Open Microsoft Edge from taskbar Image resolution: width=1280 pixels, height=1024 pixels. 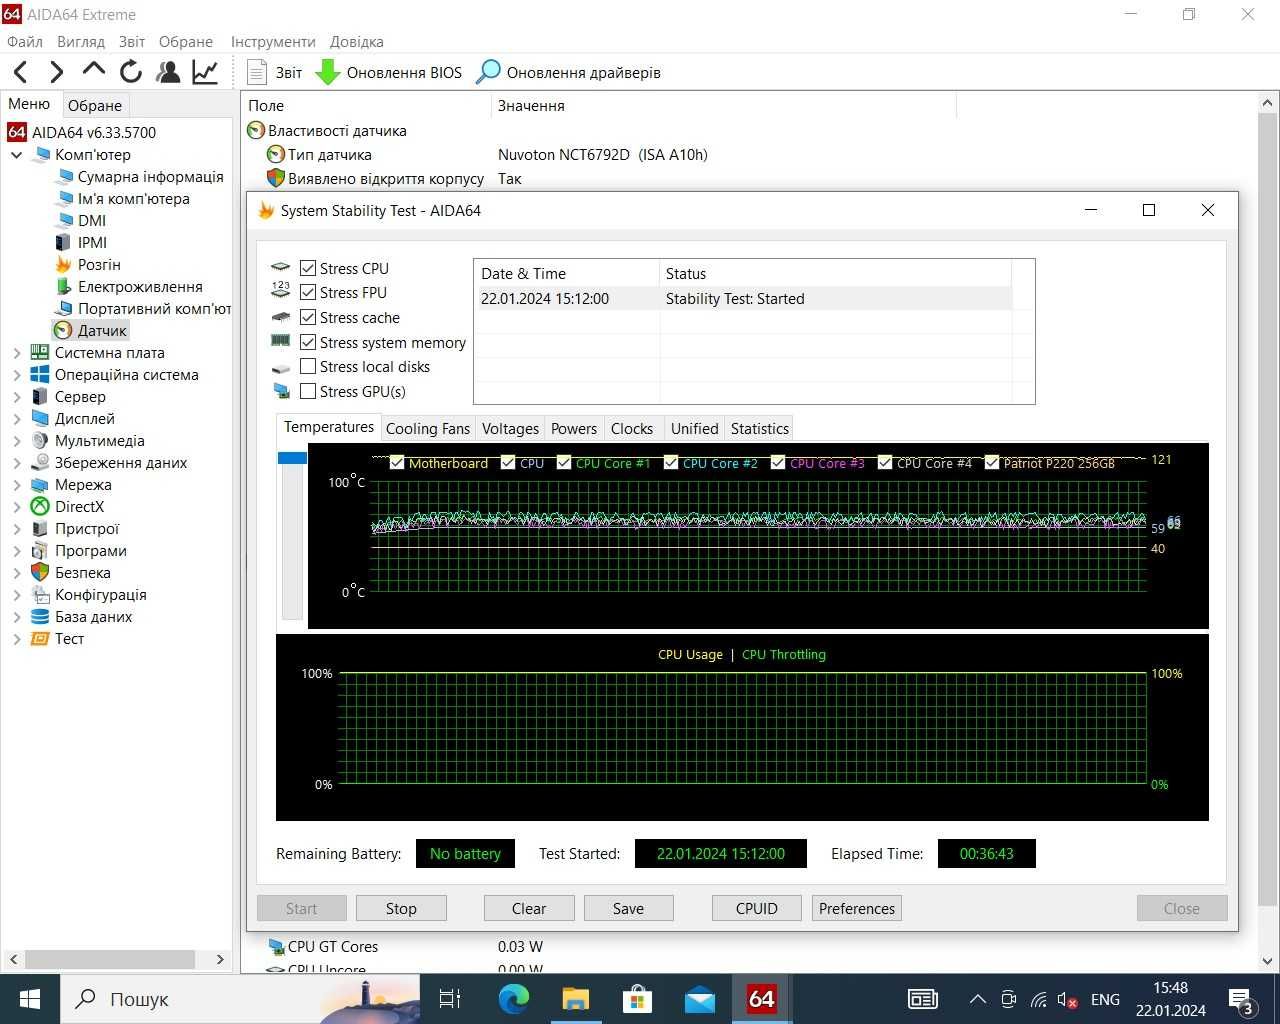[x=514, y=998]
